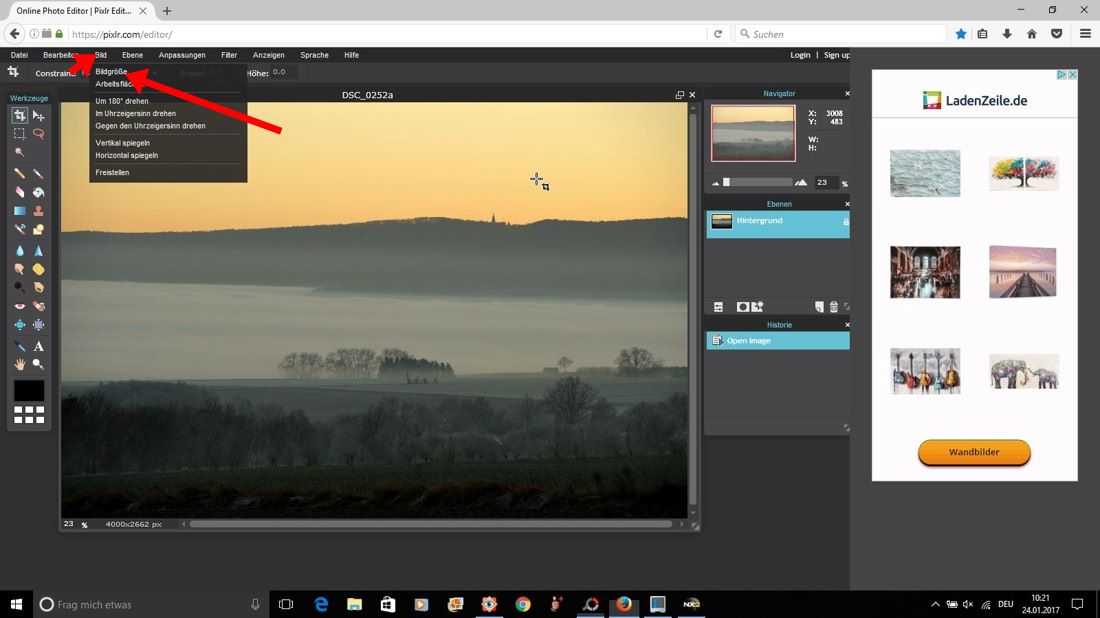Select the Crop tool in Werkzeuge
1100x618 pixels.
[x=20, y=115]
